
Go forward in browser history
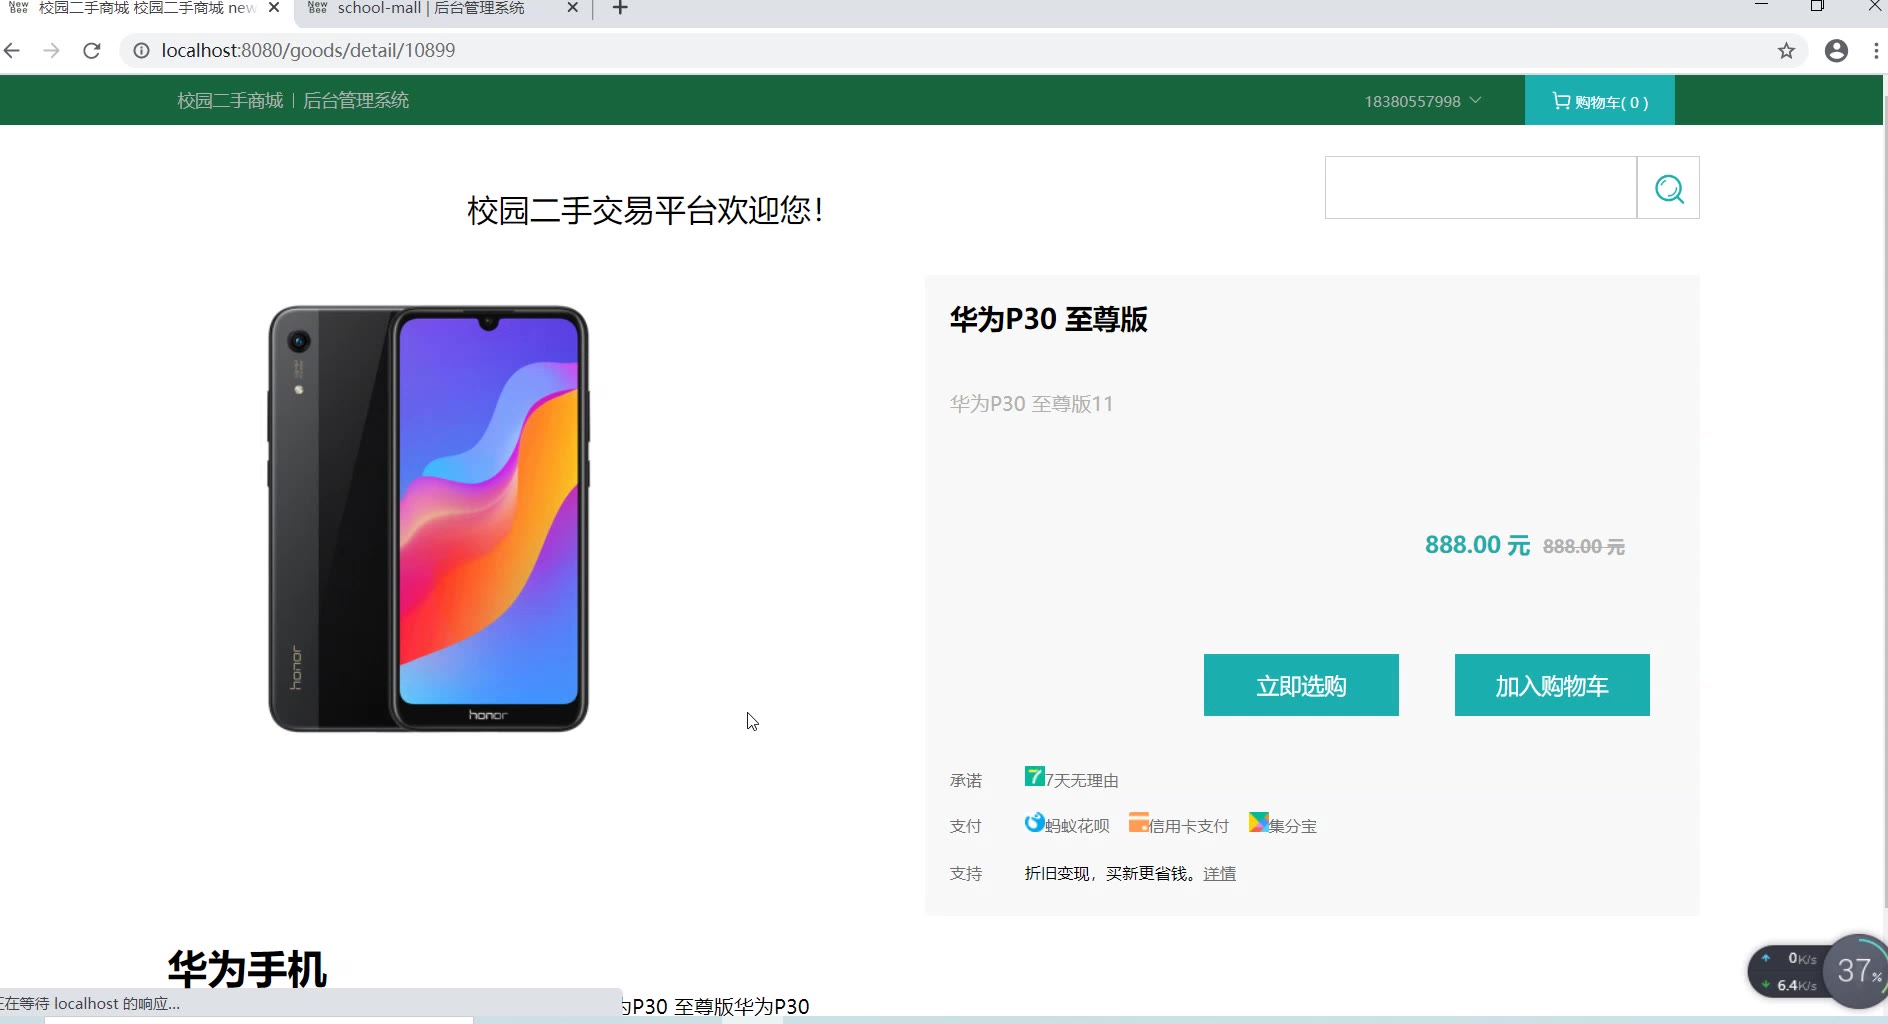coord(52,50)
